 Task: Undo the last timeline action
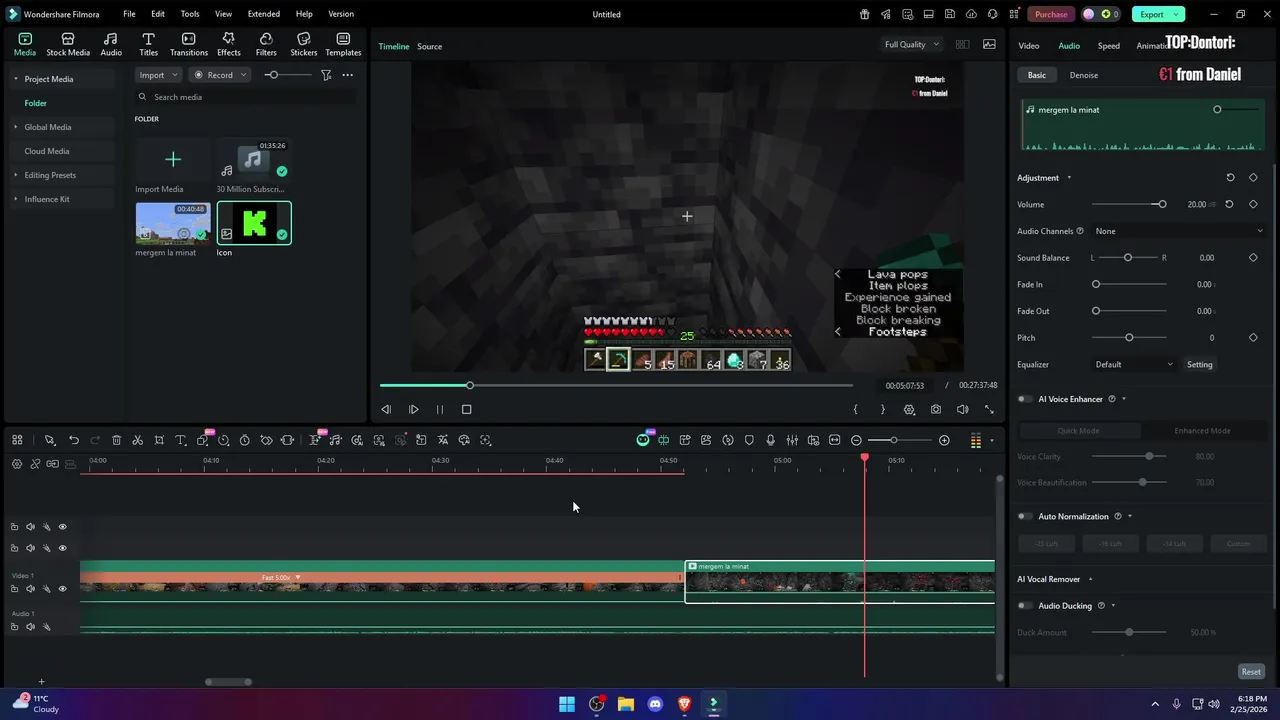[74, 440]
